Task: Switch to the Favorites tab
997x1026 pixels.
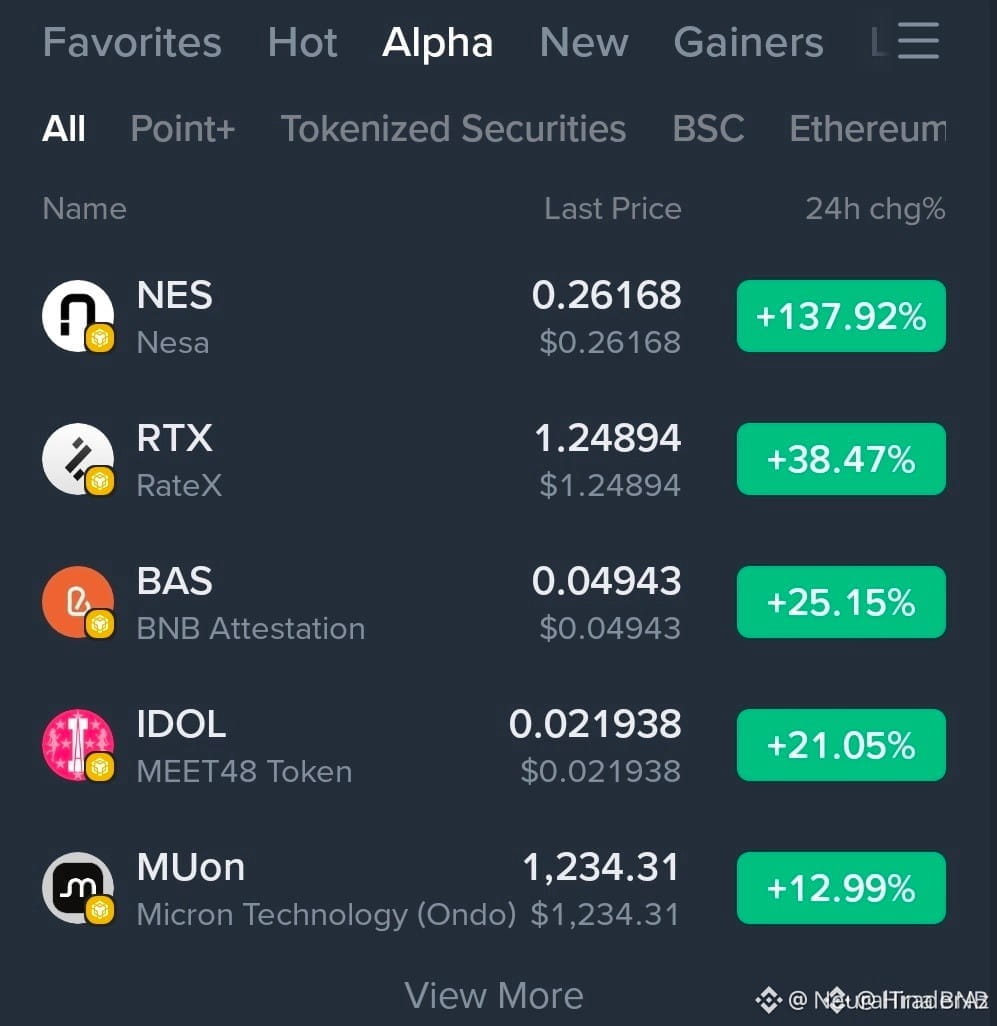Action: (132, 43)
